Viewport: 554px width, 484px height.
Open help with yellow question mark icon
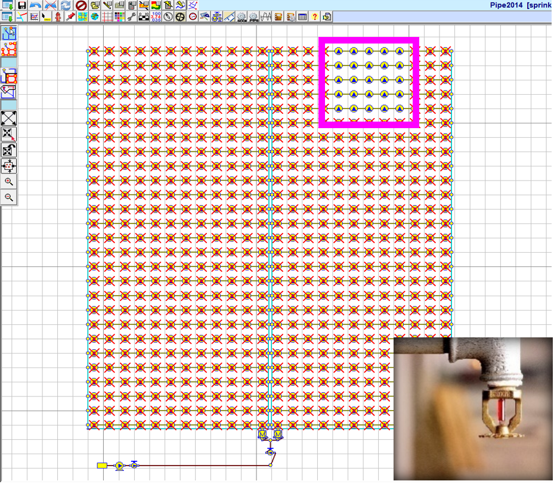point(314,17)
